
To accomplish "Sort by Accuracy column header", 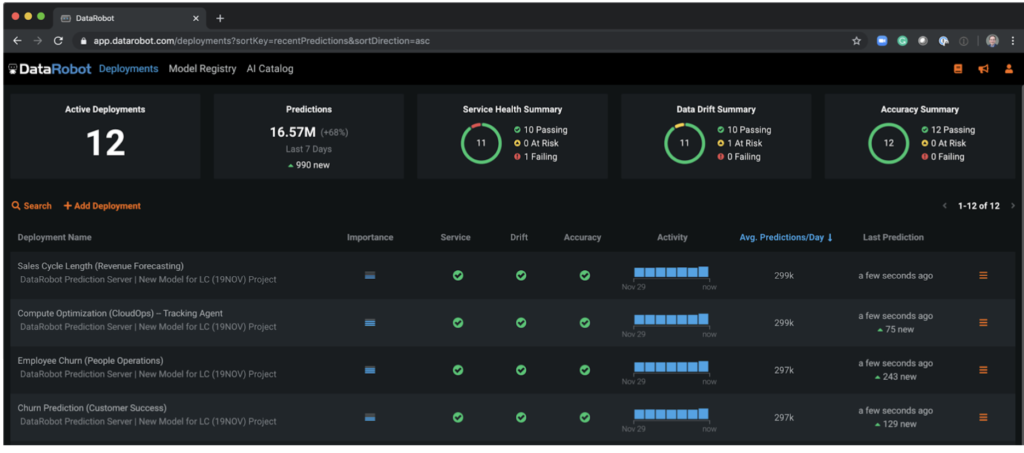I will pyautogui.click(x=583, y=238).
